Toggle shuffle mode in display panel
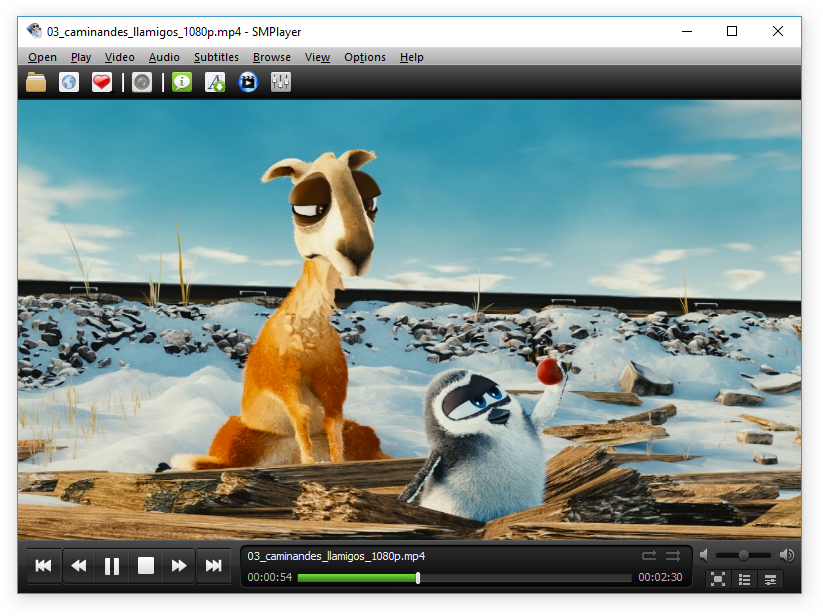This screenshot has width=823, height=616. 673,556
